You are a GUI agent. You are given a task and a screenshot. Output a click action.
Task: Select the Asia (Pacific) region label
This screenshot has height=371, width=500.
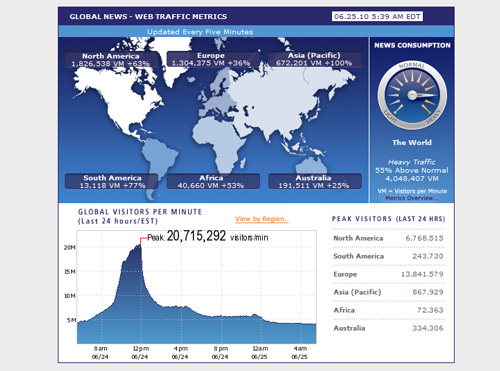pyautogui.click(x=314, y=59)
